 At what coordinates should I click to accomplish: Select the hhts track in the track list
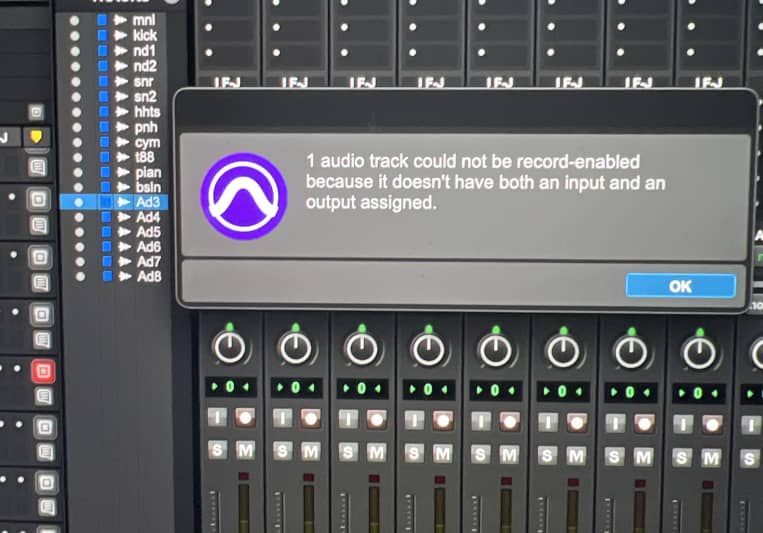(x=147, y=112)
